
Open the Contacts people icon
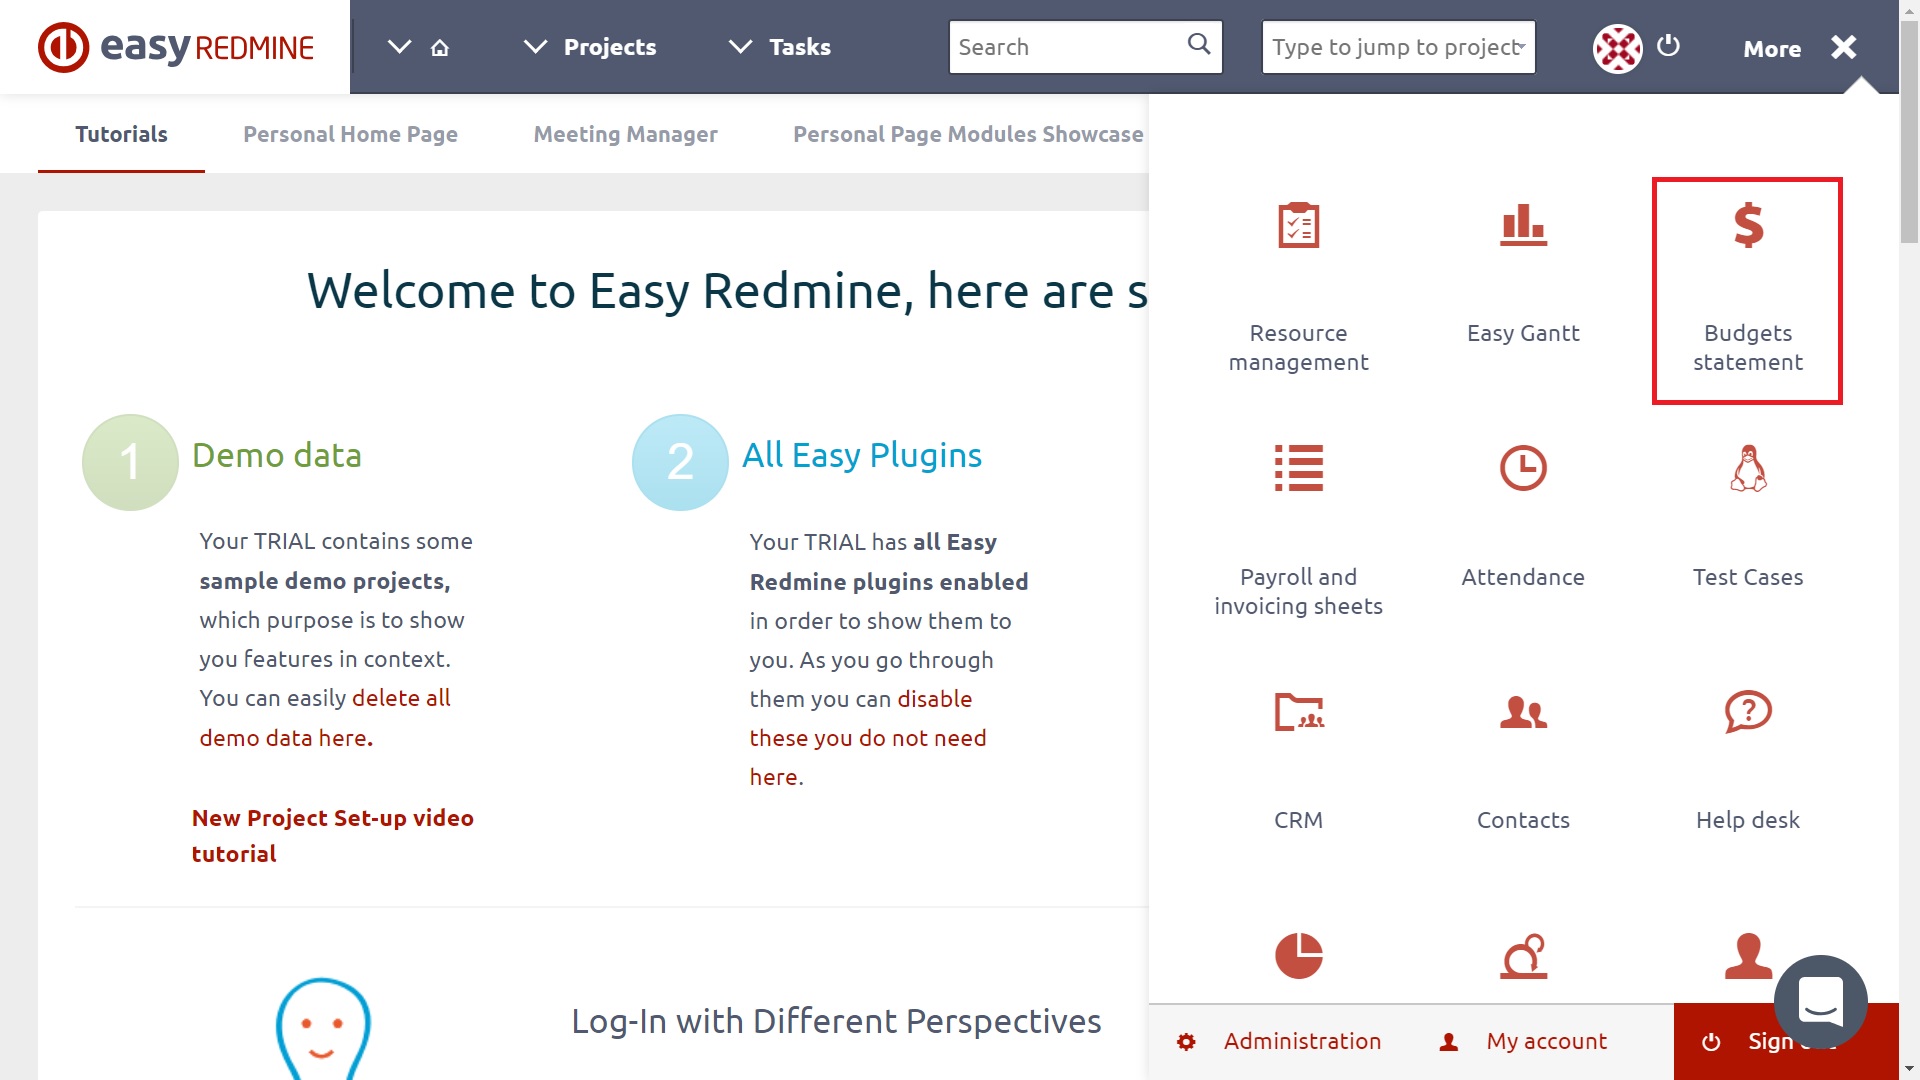pyautogui.click(x=1523, y=711)
